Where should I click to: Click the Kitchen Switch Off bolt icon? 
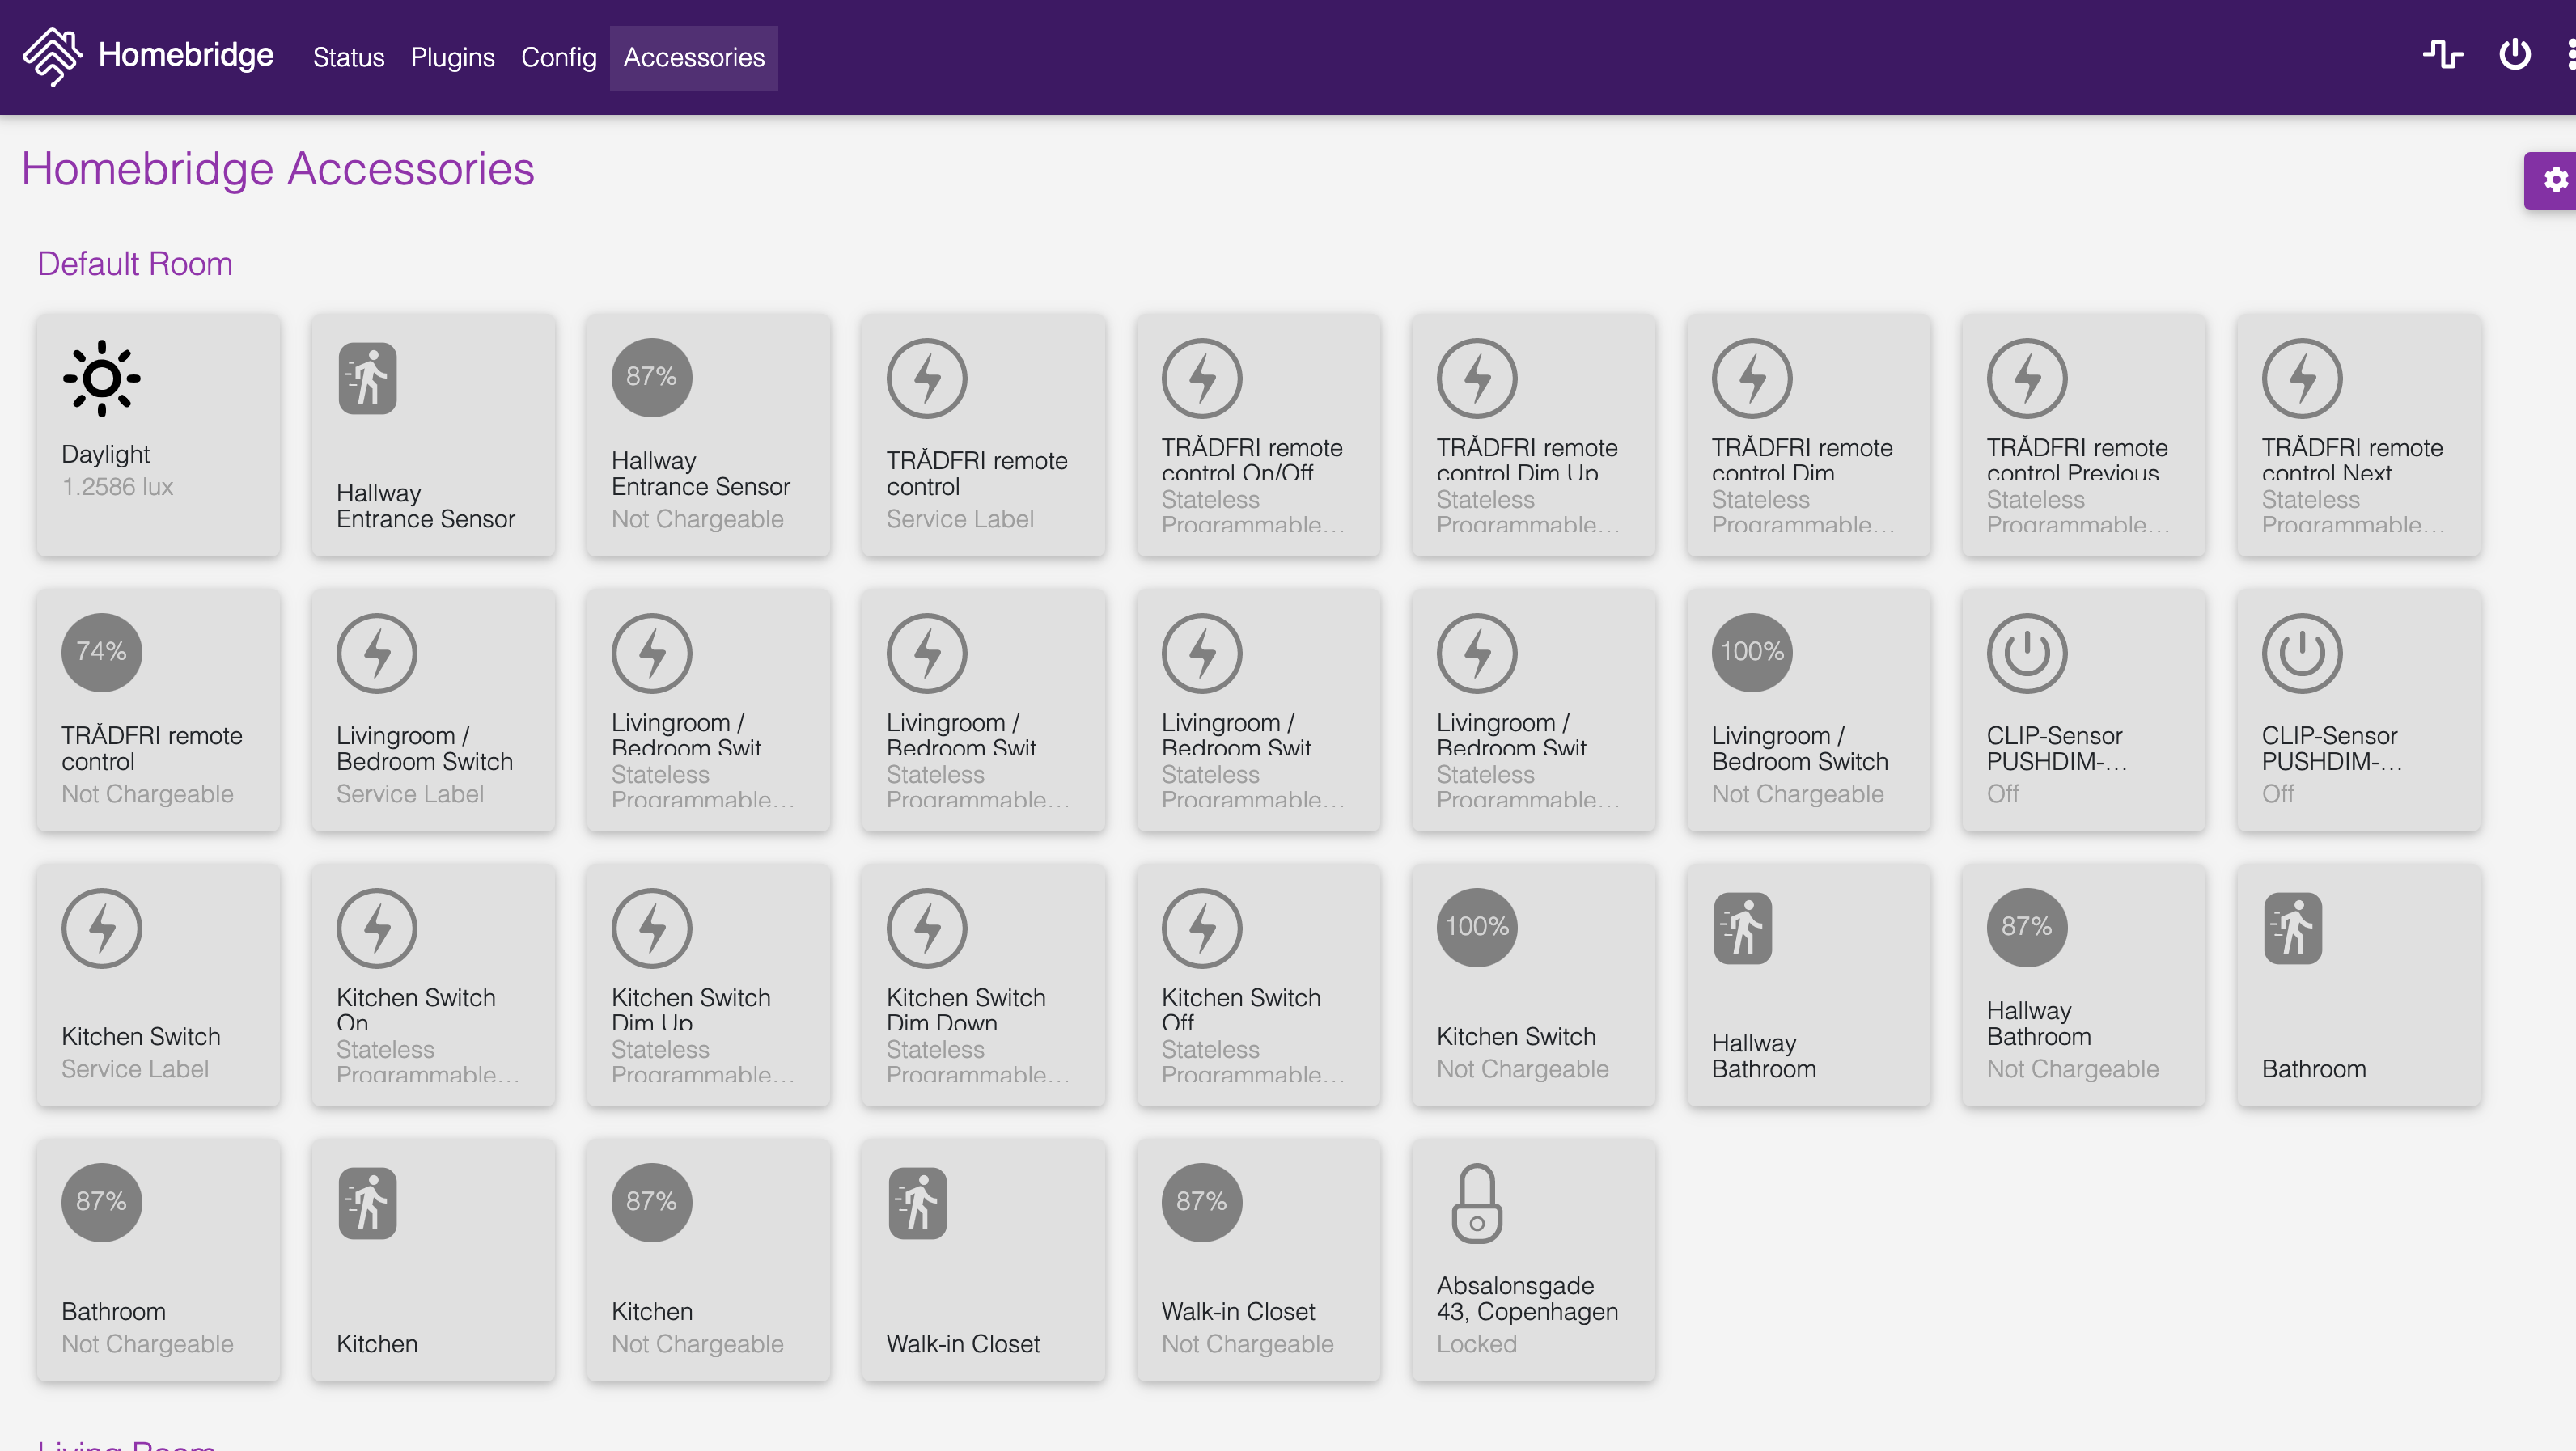coord(1201,927)
